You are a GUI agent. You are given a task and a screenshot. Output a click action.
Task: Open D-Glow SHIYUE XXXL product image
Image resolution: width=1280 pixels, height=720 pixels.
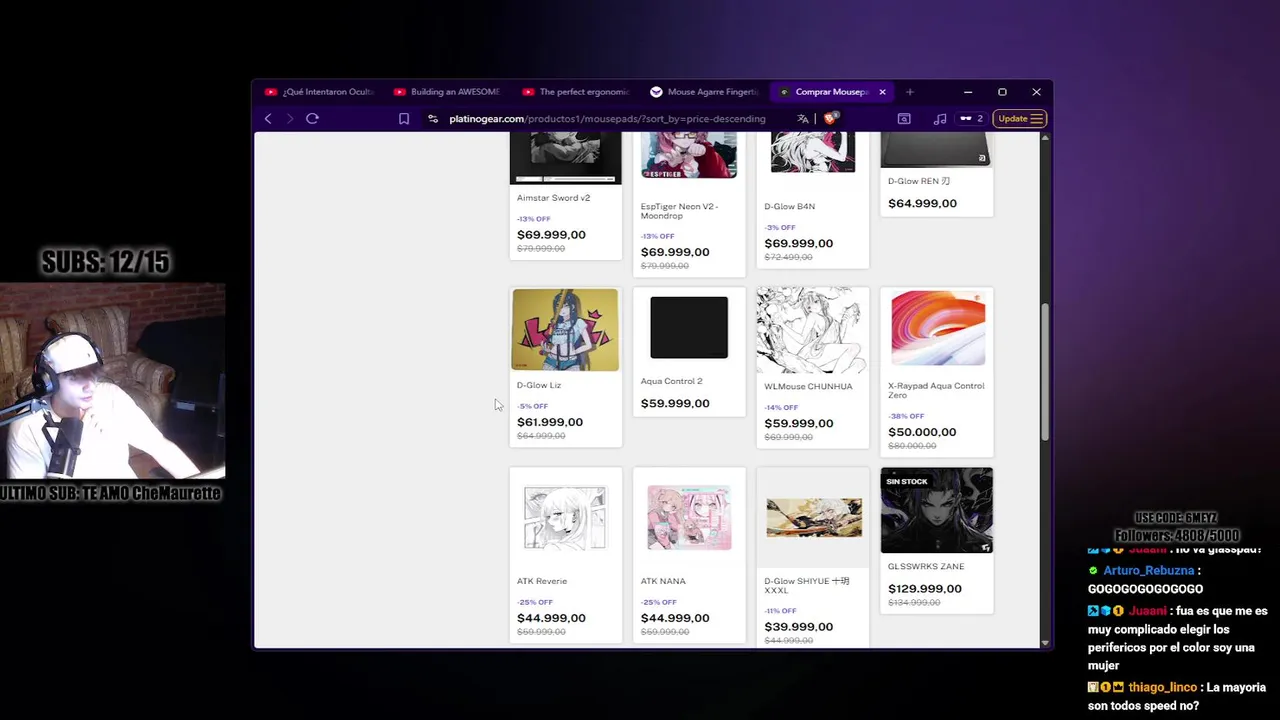tap(813, 518)
